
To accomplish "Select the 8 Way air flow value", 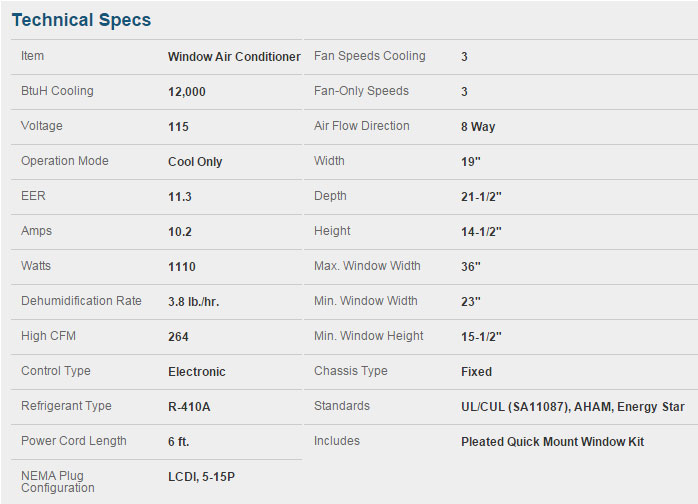I will click(478, 127).
